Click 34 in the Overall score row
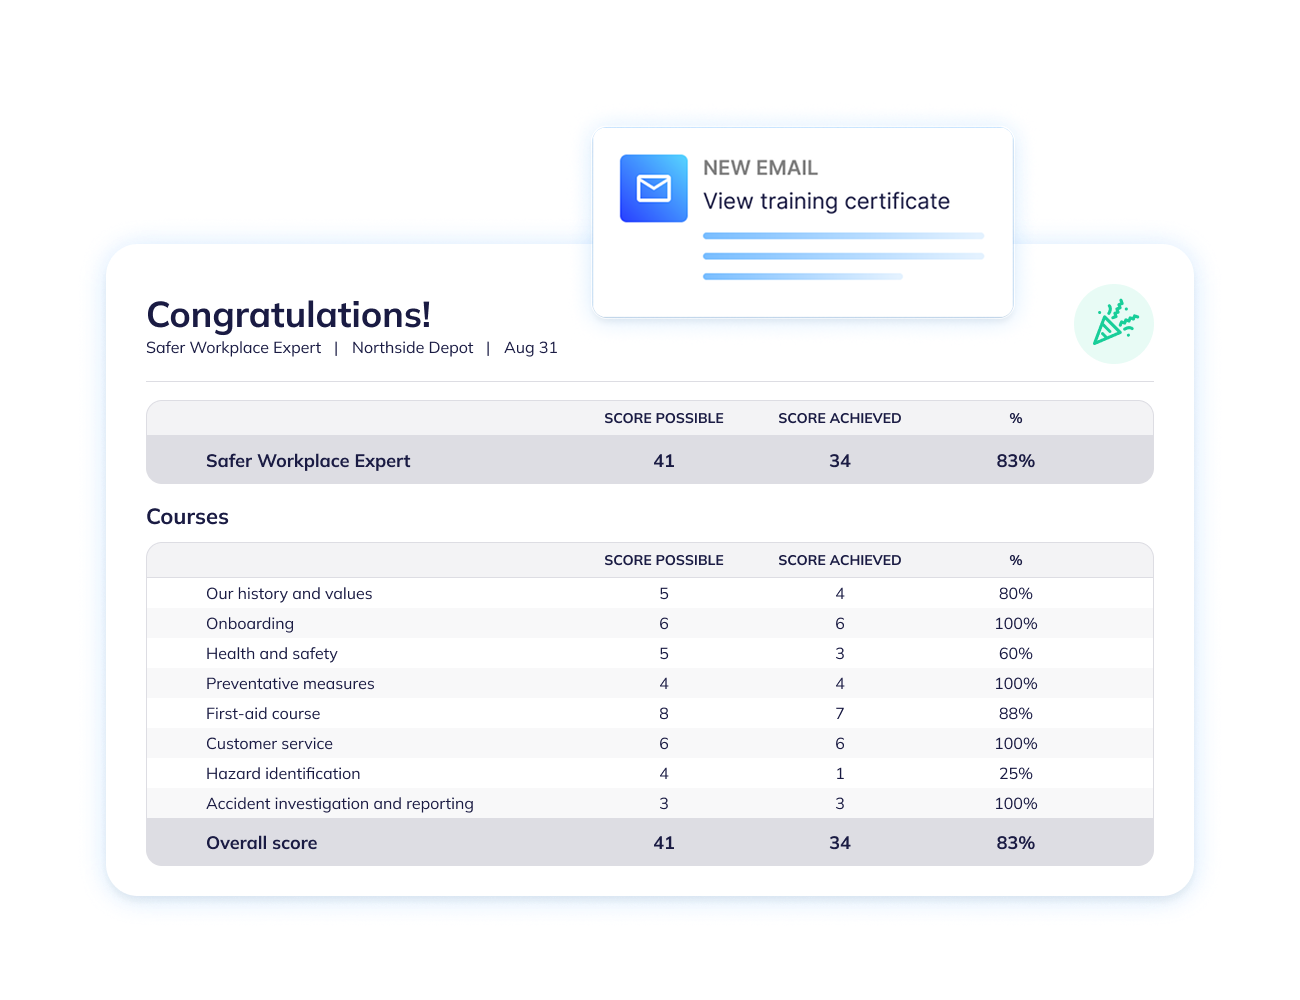 [x=840, y=843]
